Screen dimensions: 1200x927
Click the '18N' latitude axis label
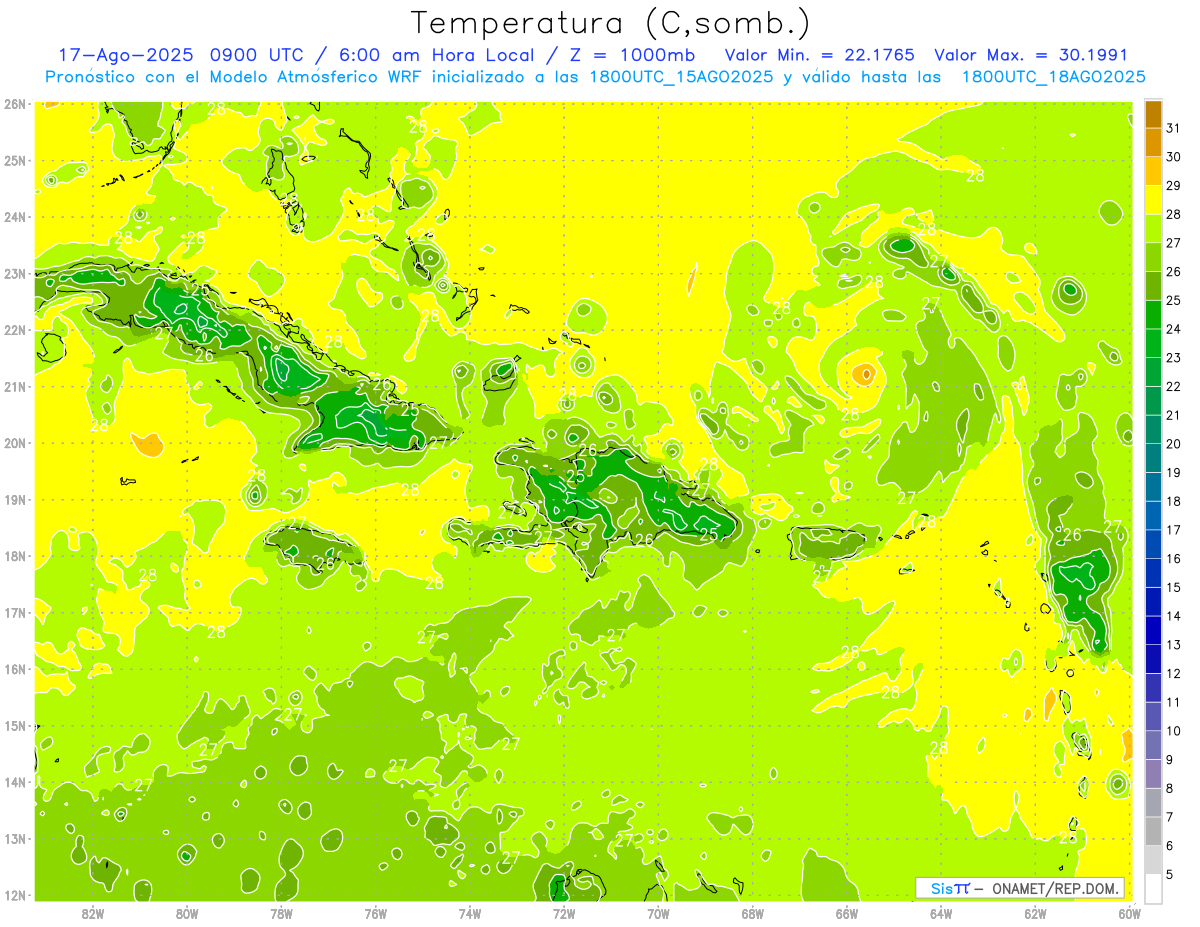click(x=15, y=556)
